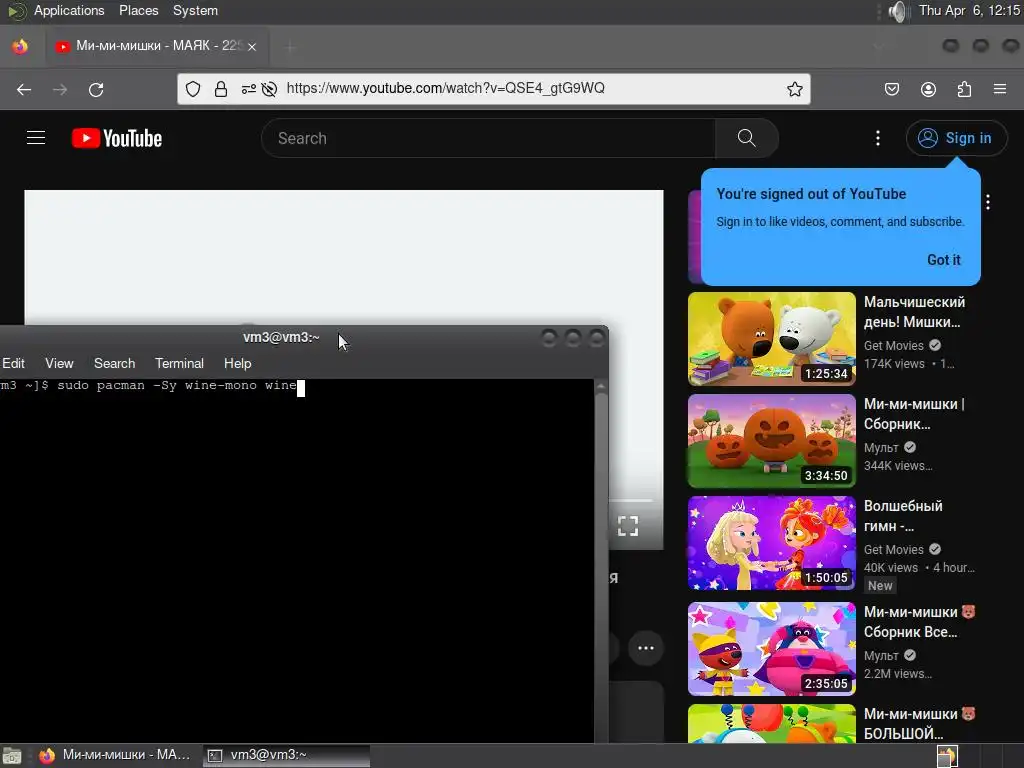Image resolution: width=1024 pixels, height=768 pixels.
Task: Click the YouTube logo
Action: [117, 138]
